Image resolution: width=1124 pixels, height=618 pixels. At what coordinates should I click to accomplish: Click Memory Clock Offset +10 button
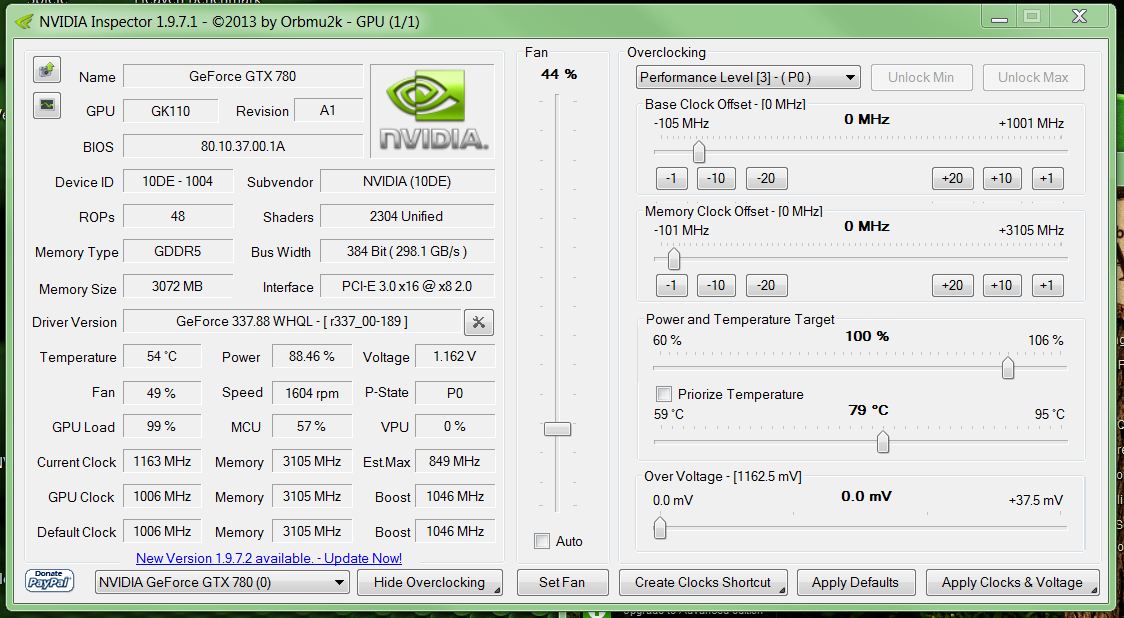(x=1001, y=285)
